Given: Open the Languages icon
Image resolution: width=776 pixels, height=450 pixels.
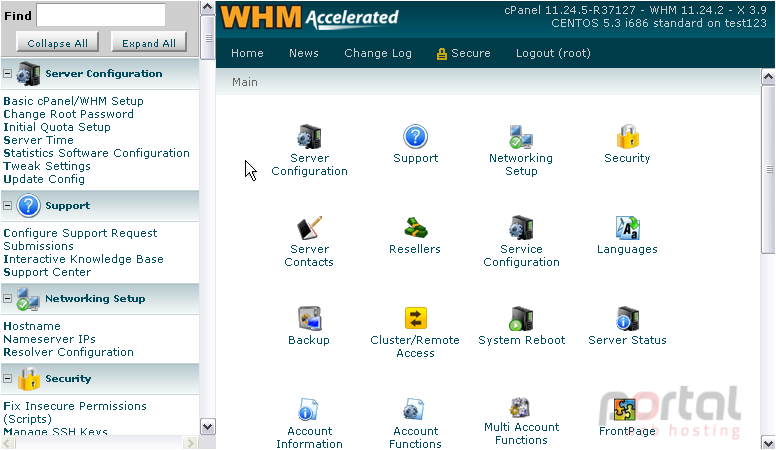Looking at the screenshot, I should click(x=627, y=228).
